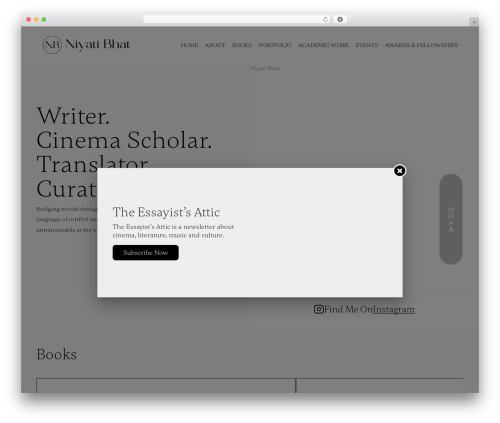Image resolution: width=500 pixels, height=423 pixels.
Task: Close the Essayist's Attic popup
Action: 399,171
